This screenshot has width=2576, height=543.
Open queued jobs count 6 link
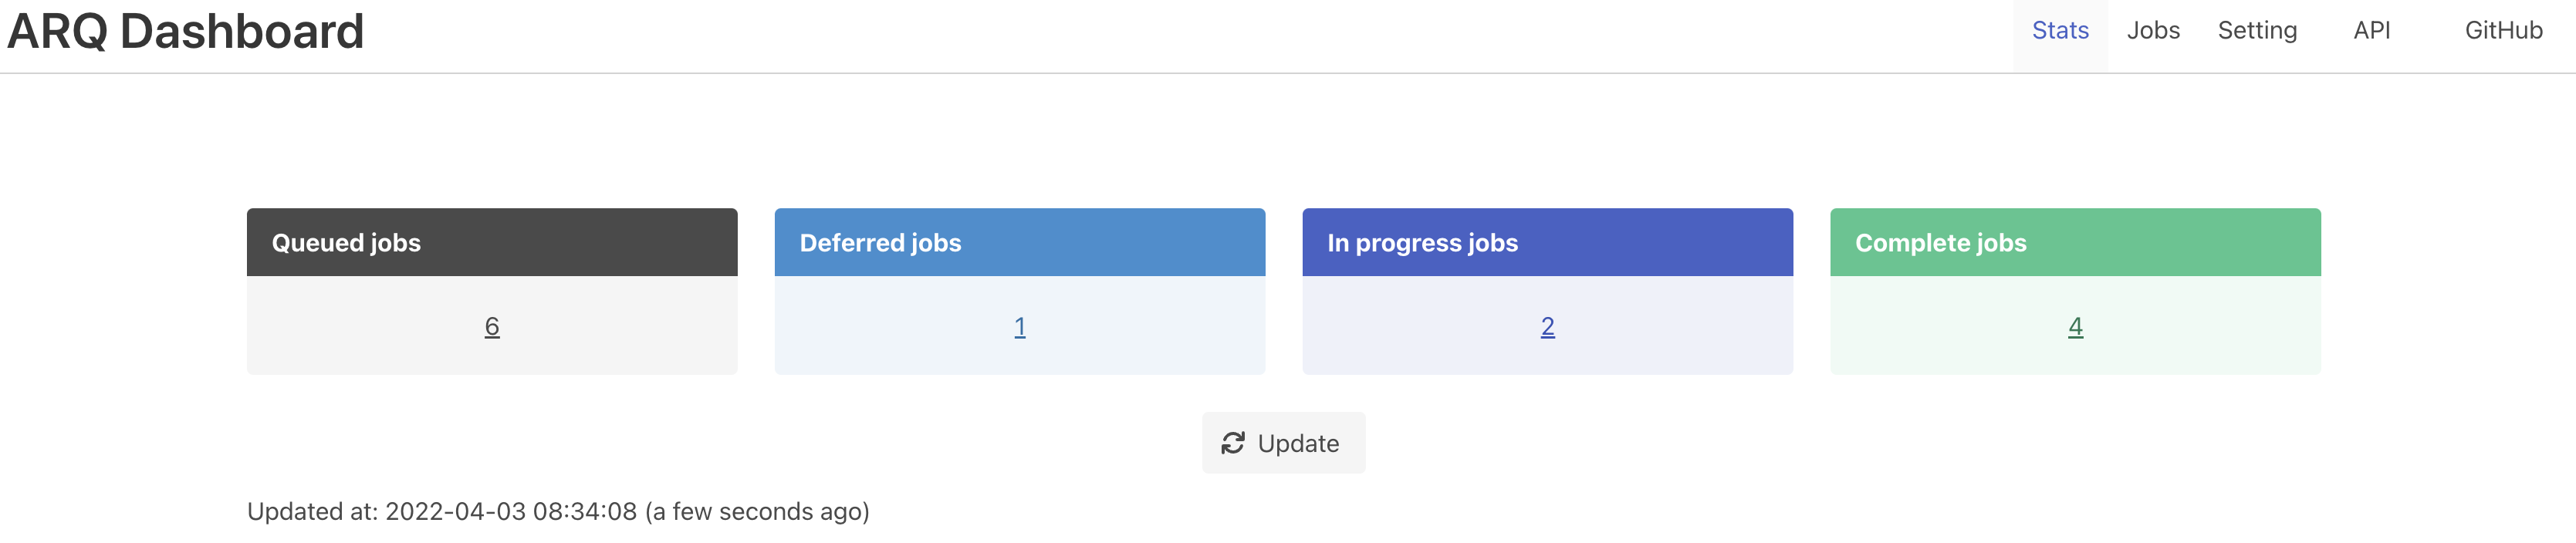pyautogui.click(x=492, y=327)
